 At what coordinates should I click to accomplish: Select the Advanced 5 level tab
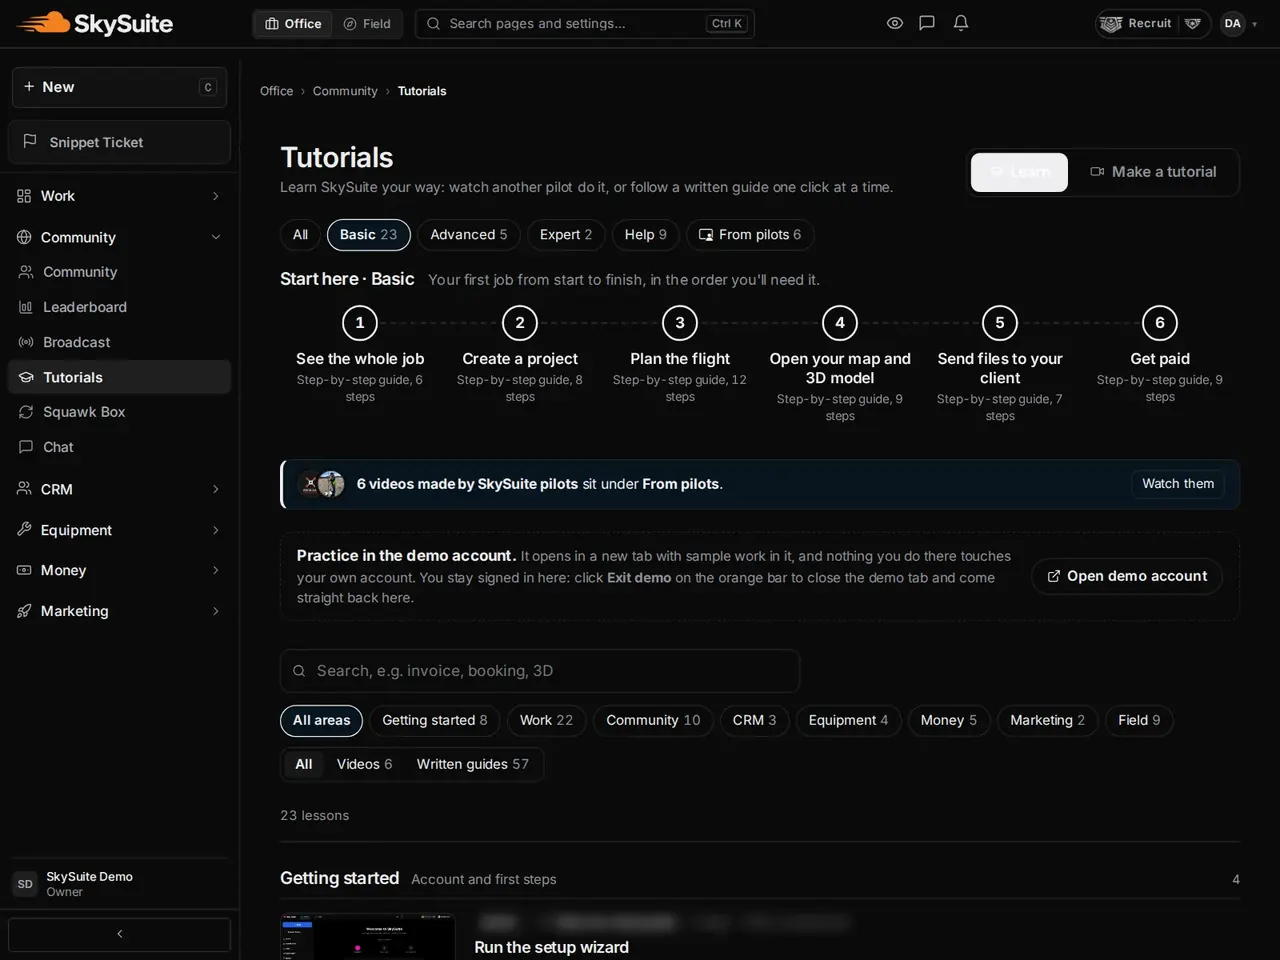(469, 235)
